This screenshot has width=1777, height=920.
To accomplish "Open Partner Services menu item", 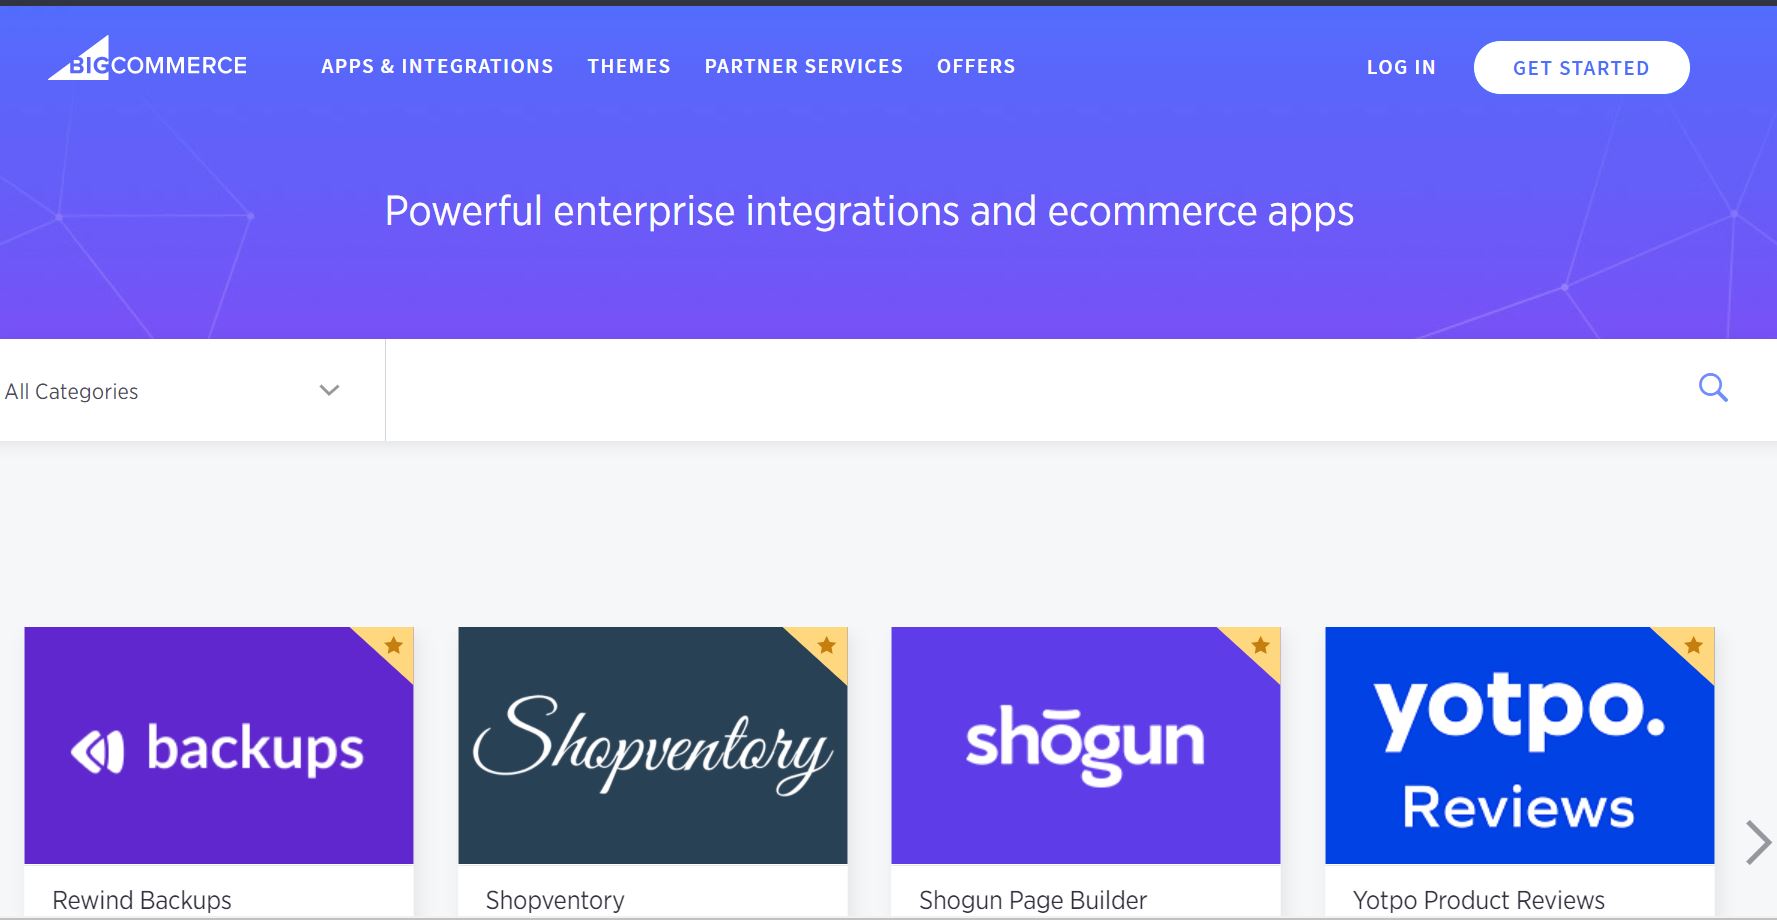I will tap(804, 66).
